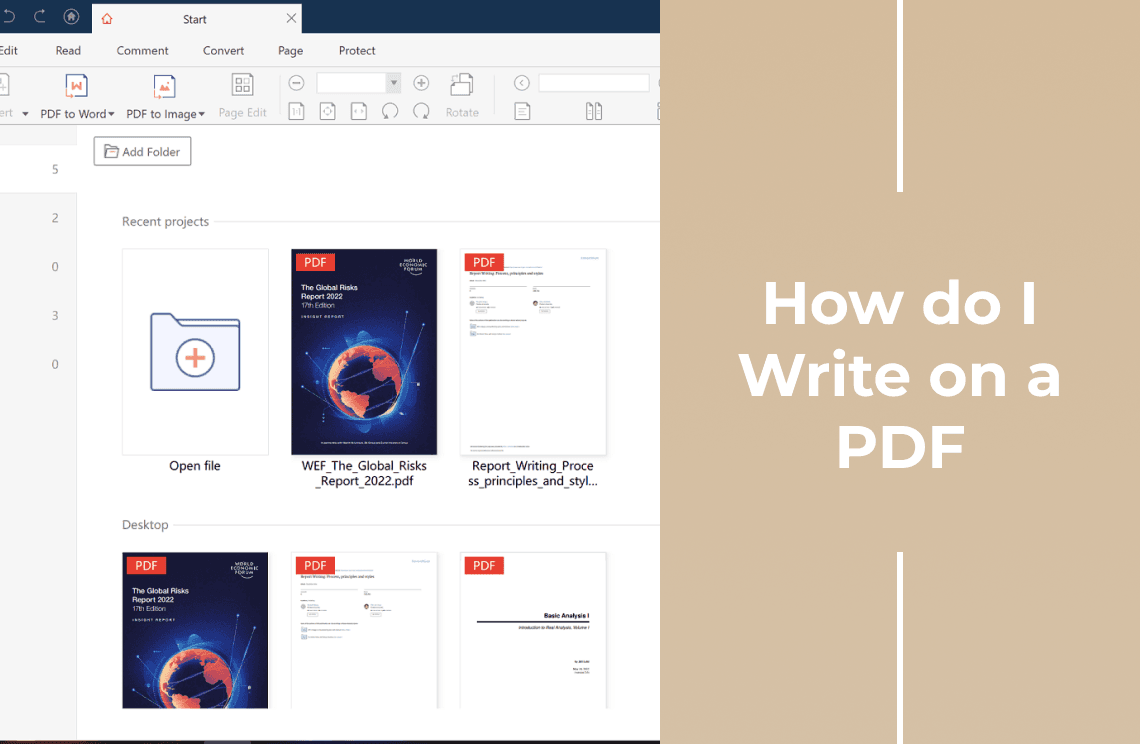Viewport: 1140px width, 744px height.
Task: Click the "2" count in the left sidebar
Action: click(55, 218)
